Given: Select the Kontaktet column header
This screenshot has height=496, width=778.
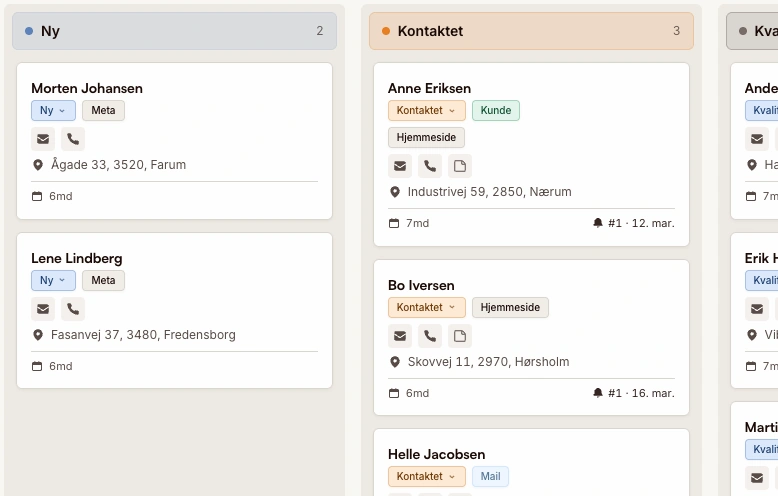Looking at the screenshot, I should 531,31.
